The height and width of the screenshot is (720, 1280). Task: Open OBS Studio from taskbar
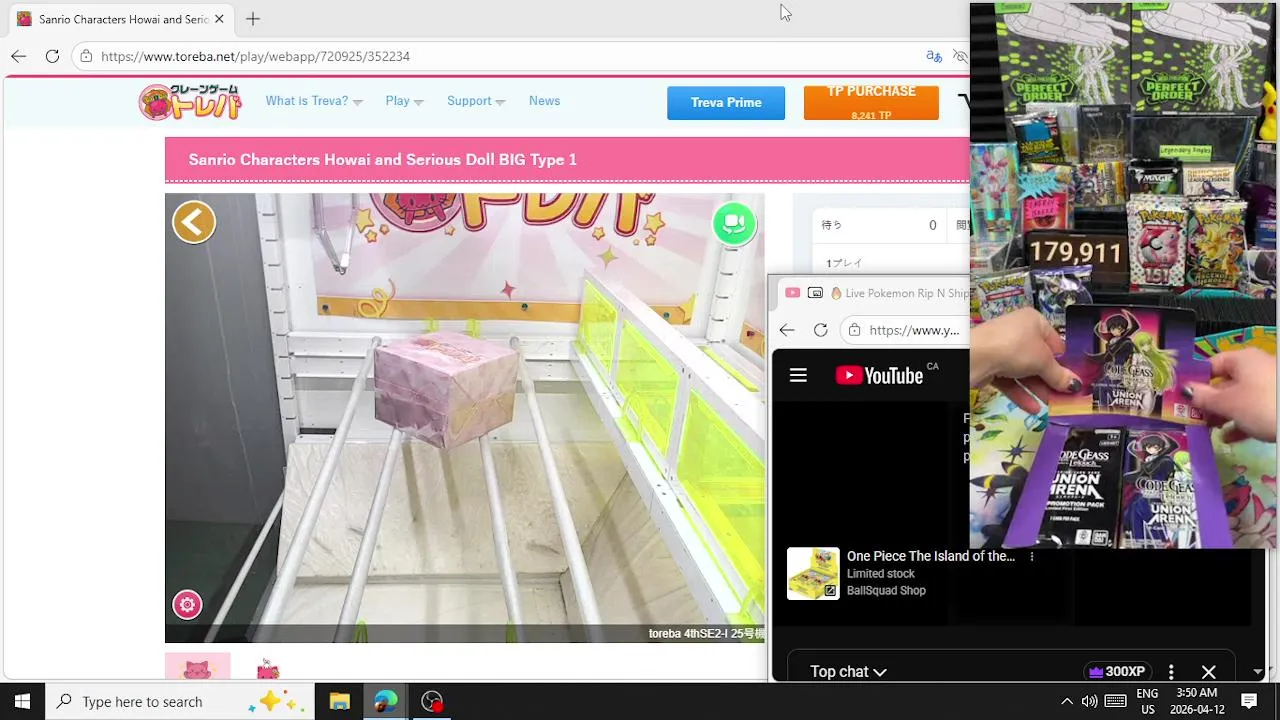432,701
